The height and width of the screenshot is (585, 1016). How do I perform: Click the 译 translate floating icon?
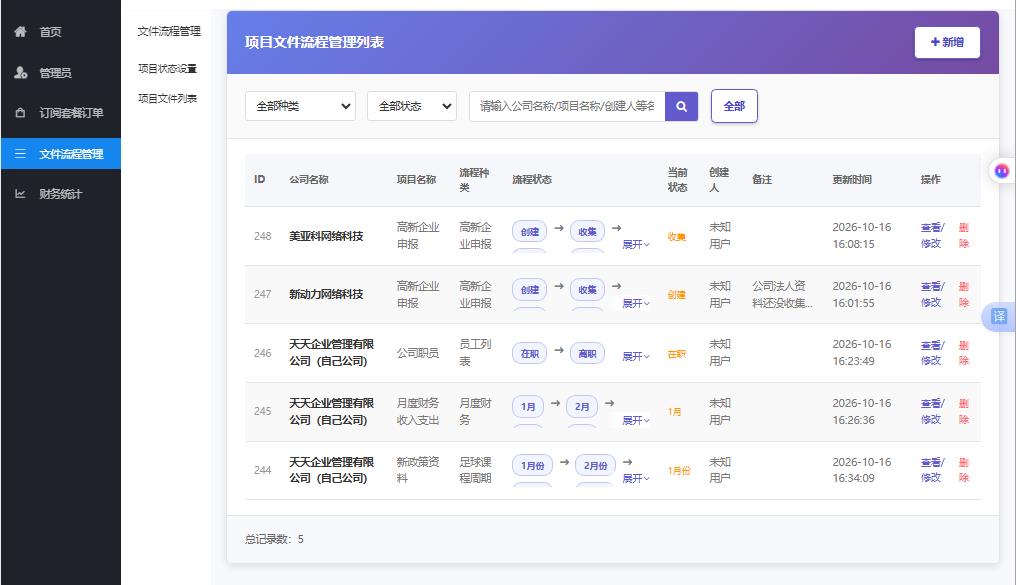[x=999, y=317]
